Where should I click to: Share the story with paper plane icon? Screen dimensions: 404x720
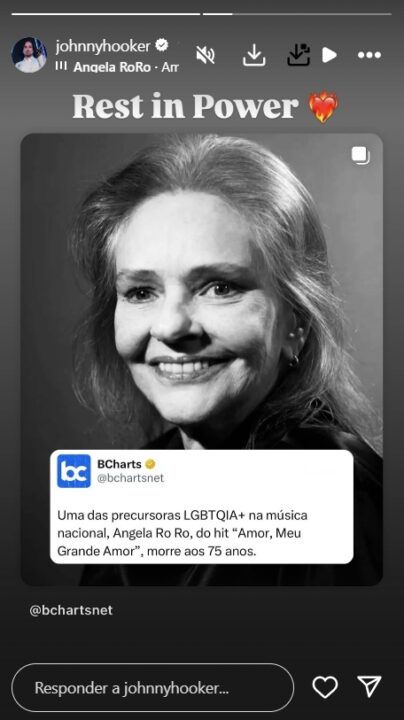(x=370, y=687)
